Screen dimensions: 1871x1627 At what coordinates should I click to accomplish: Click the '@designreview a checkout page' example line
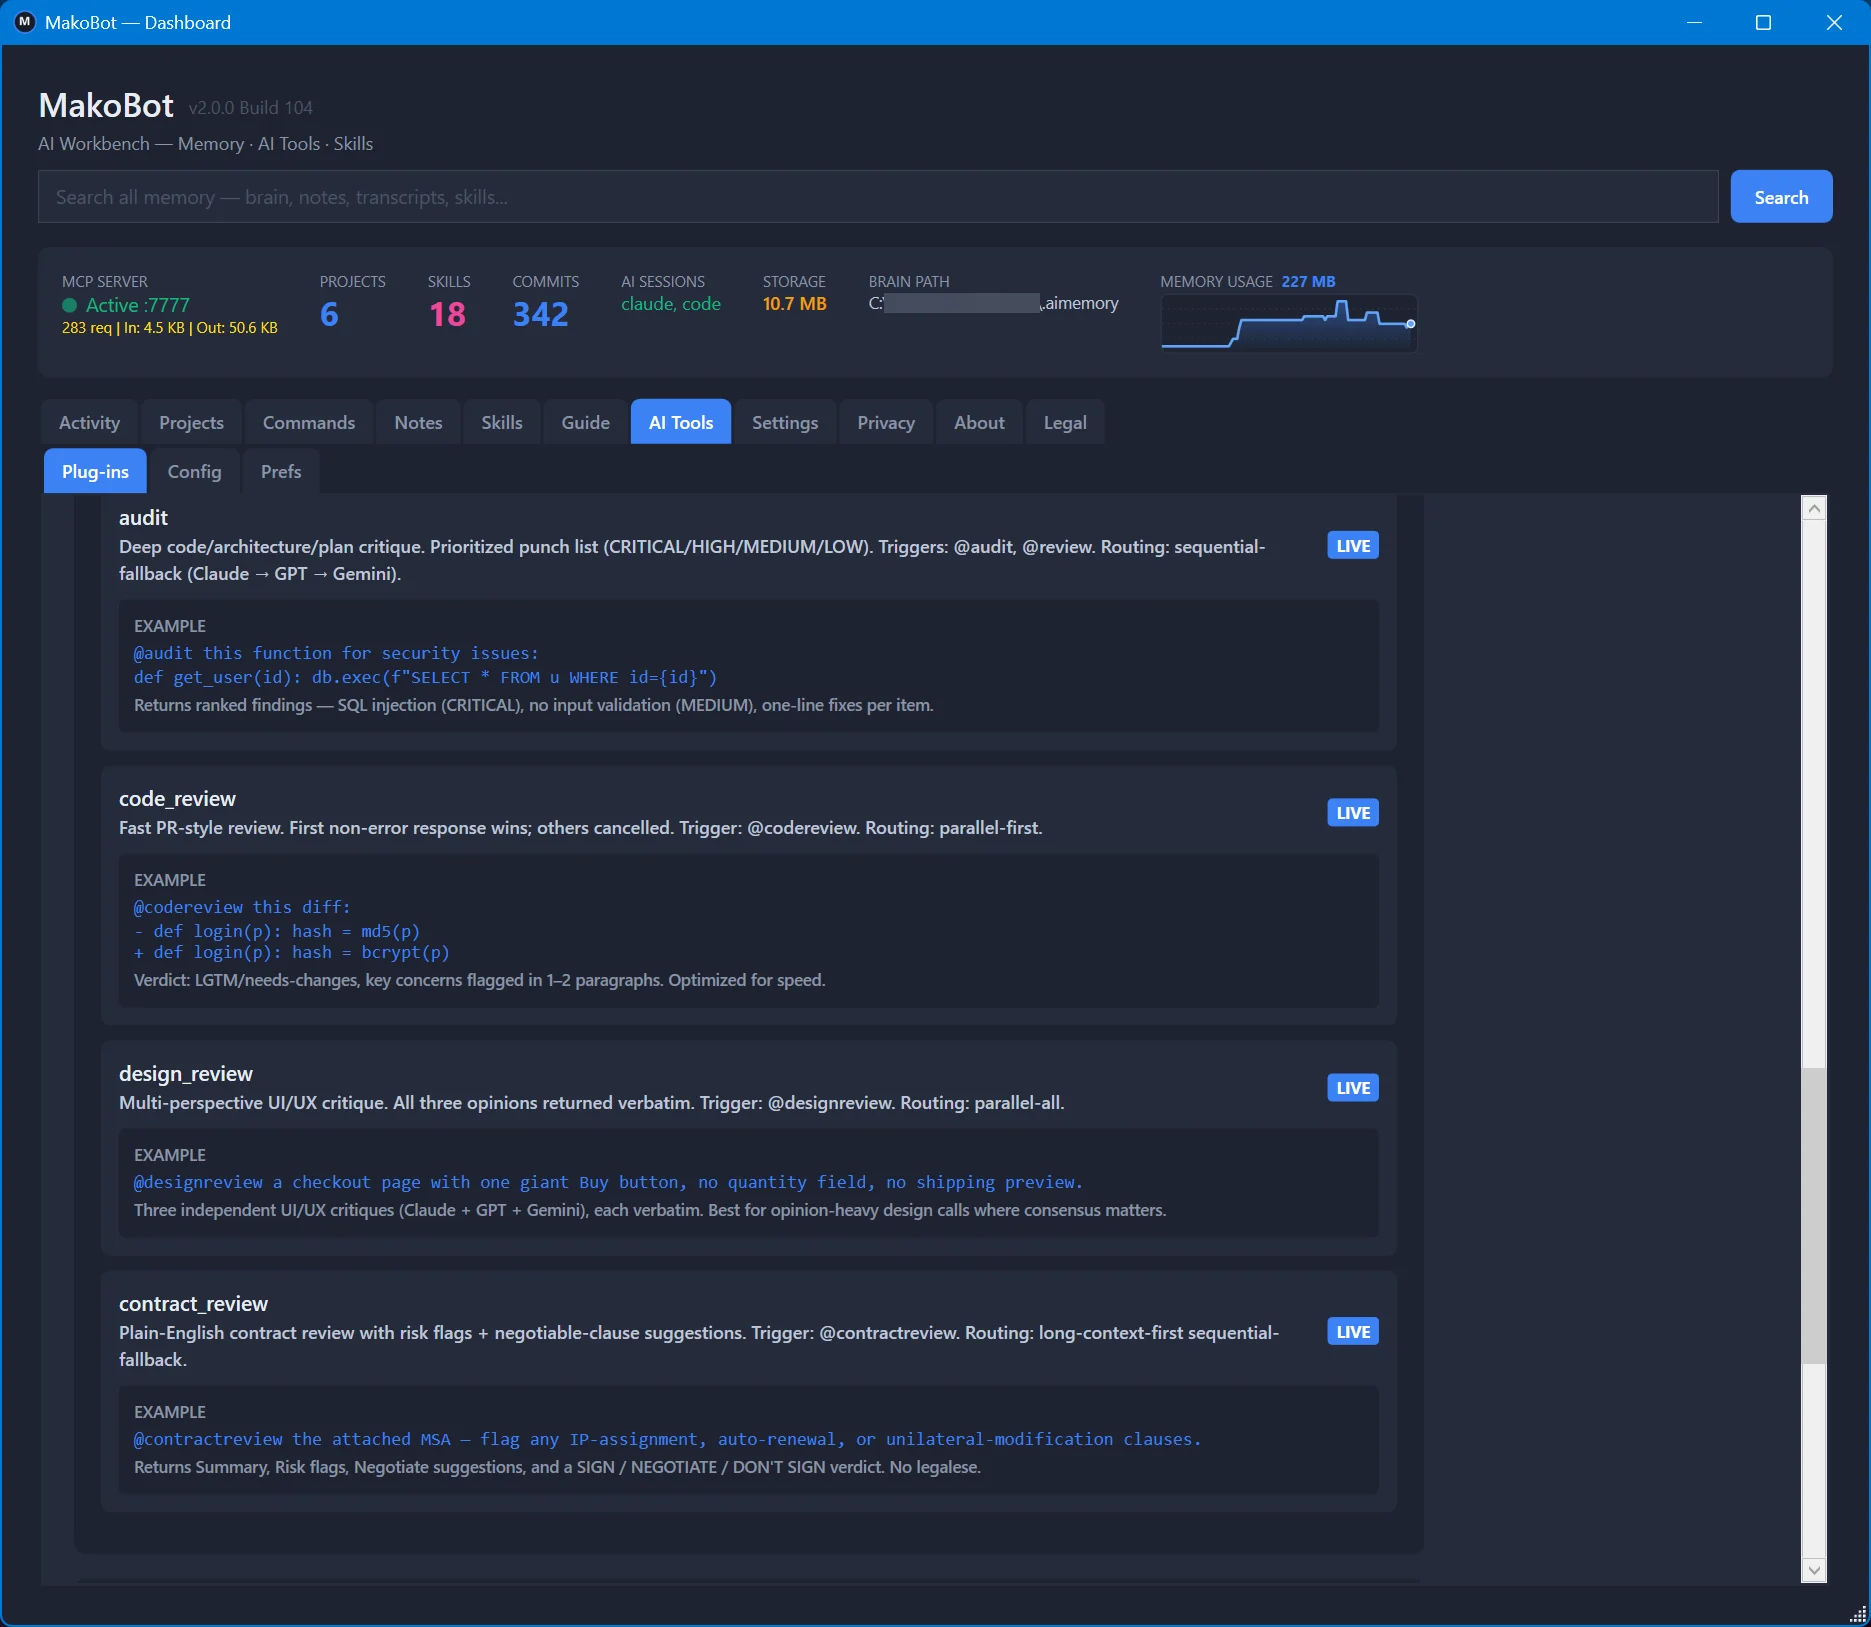(608, 1182)
